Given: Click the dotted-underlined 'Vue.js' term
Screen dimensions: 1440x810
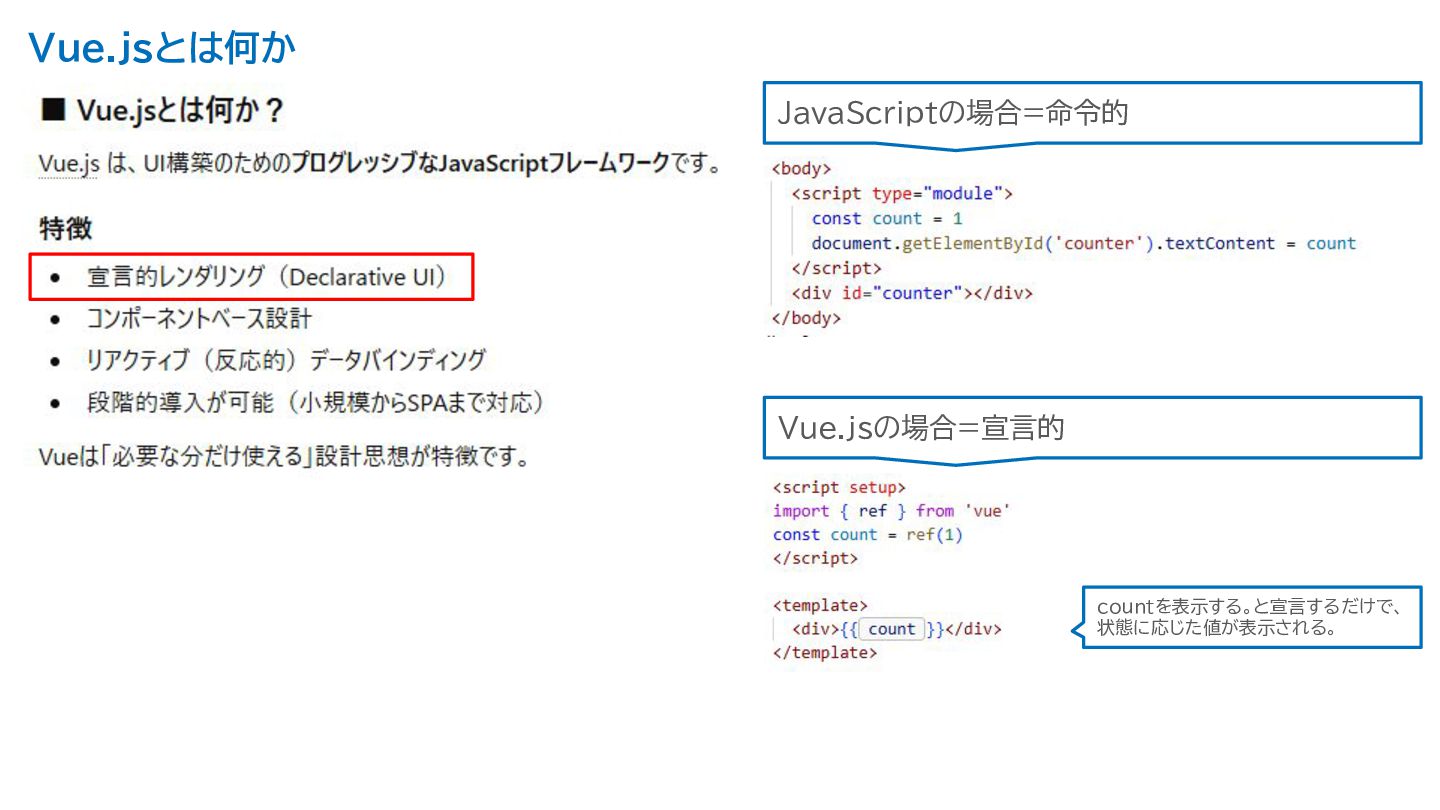Looking at the screenshot, I should (68, 164).
